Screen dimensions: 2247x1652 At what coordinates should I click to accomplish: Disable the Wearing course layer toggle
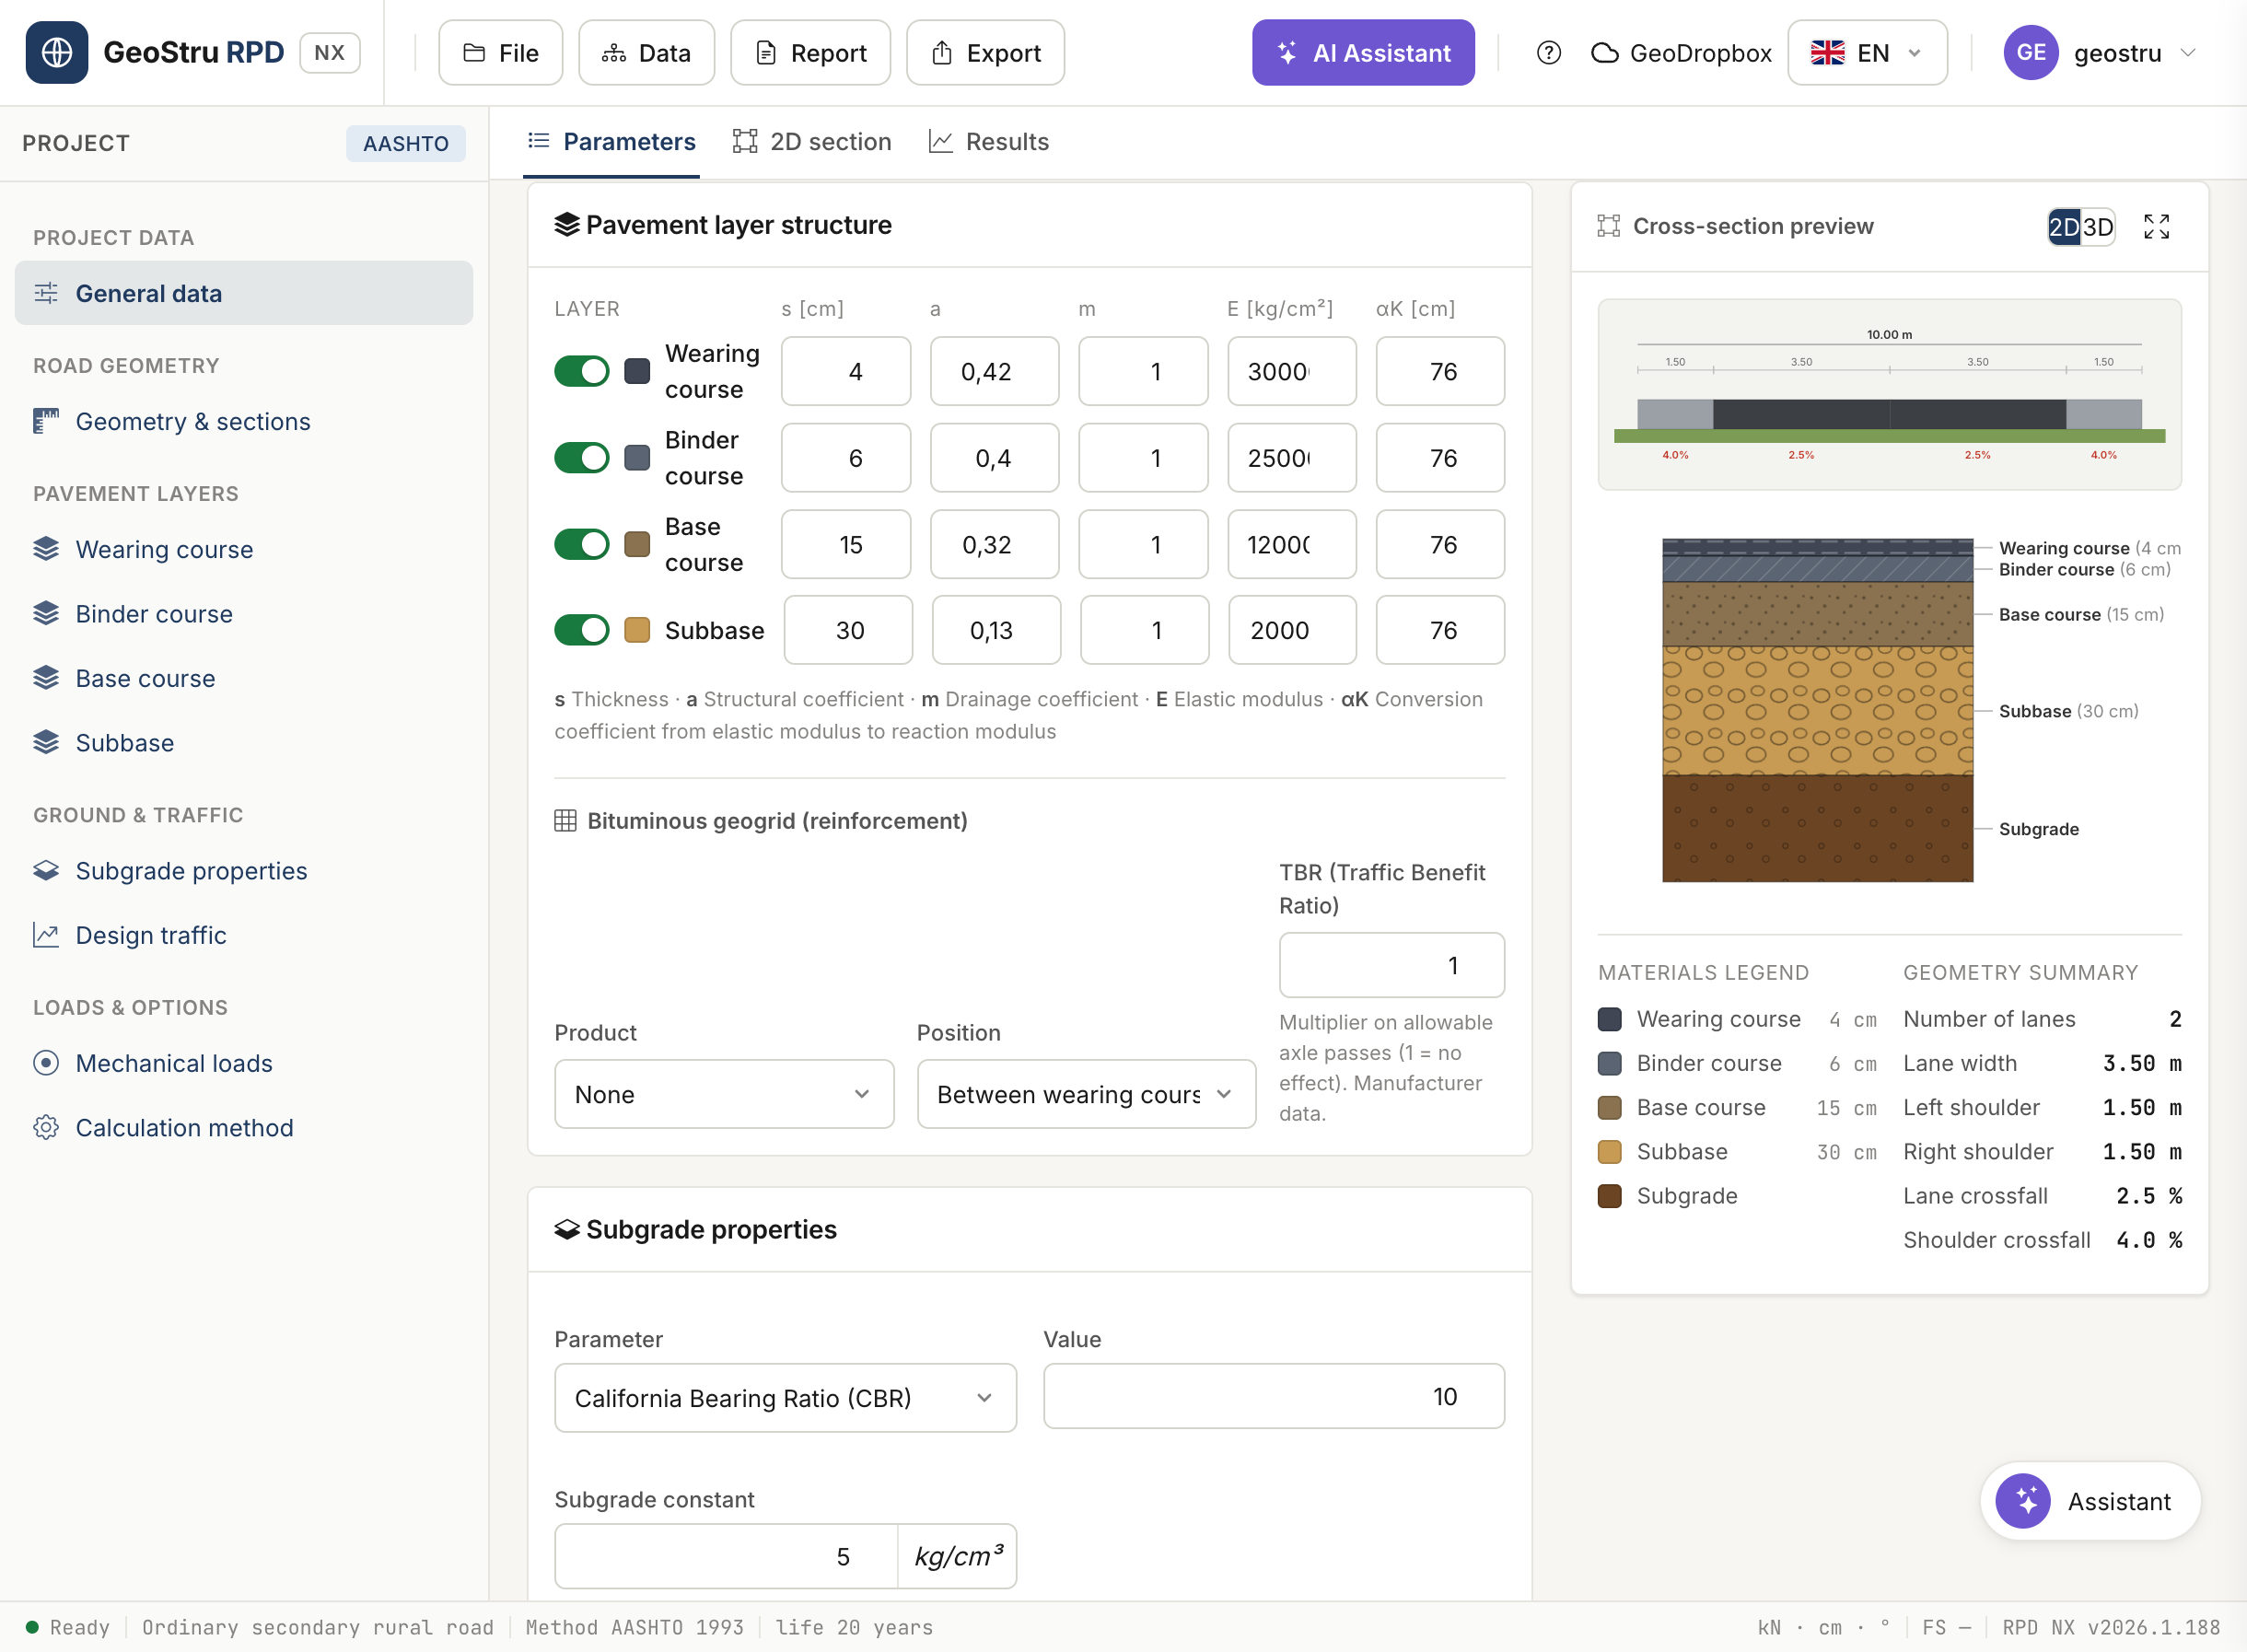(x=582, y=371)
